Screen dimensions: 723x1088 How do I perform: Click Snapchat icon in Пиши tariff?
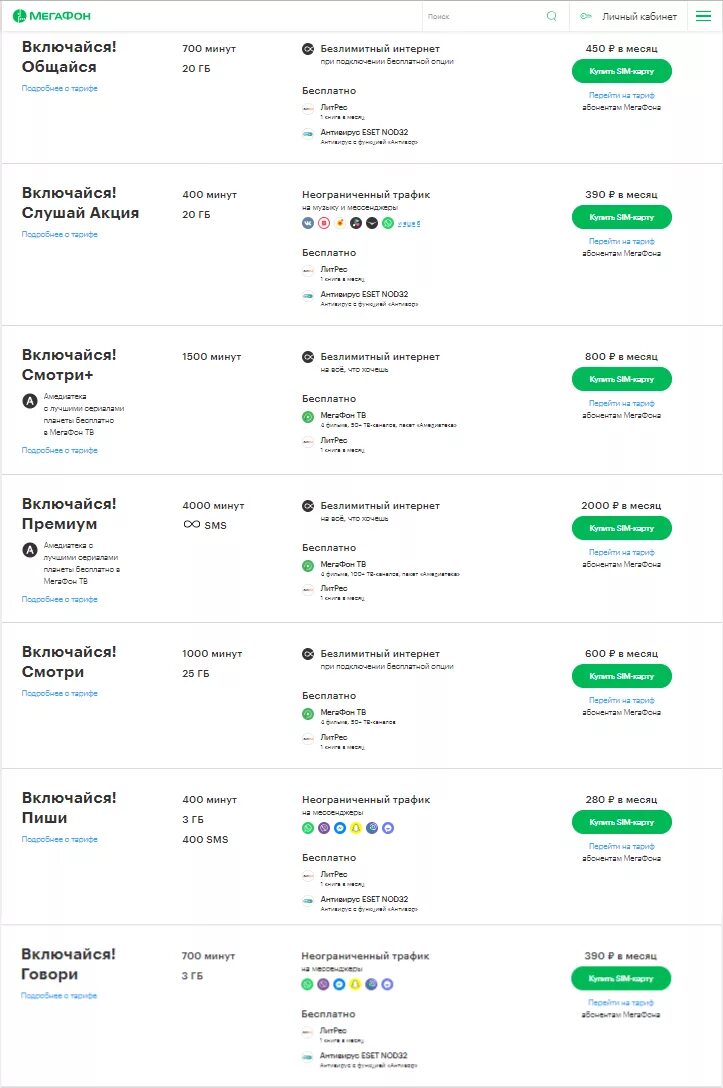tap(356, 828)
